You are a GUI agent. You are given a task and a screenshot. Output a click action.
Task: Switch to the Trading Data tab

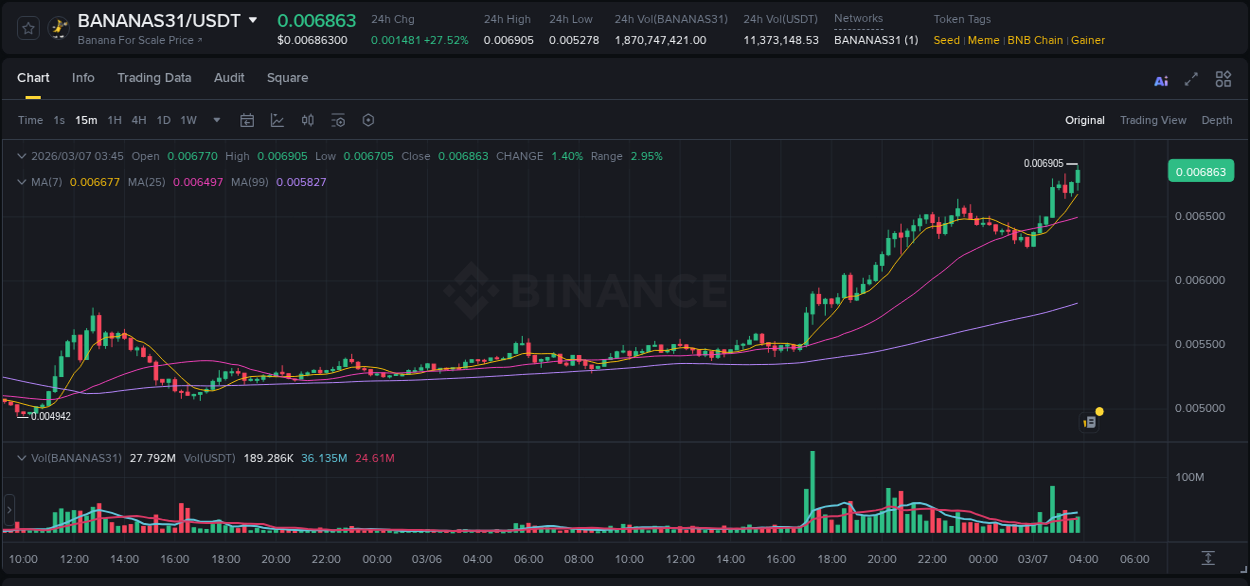pos(154,78)
